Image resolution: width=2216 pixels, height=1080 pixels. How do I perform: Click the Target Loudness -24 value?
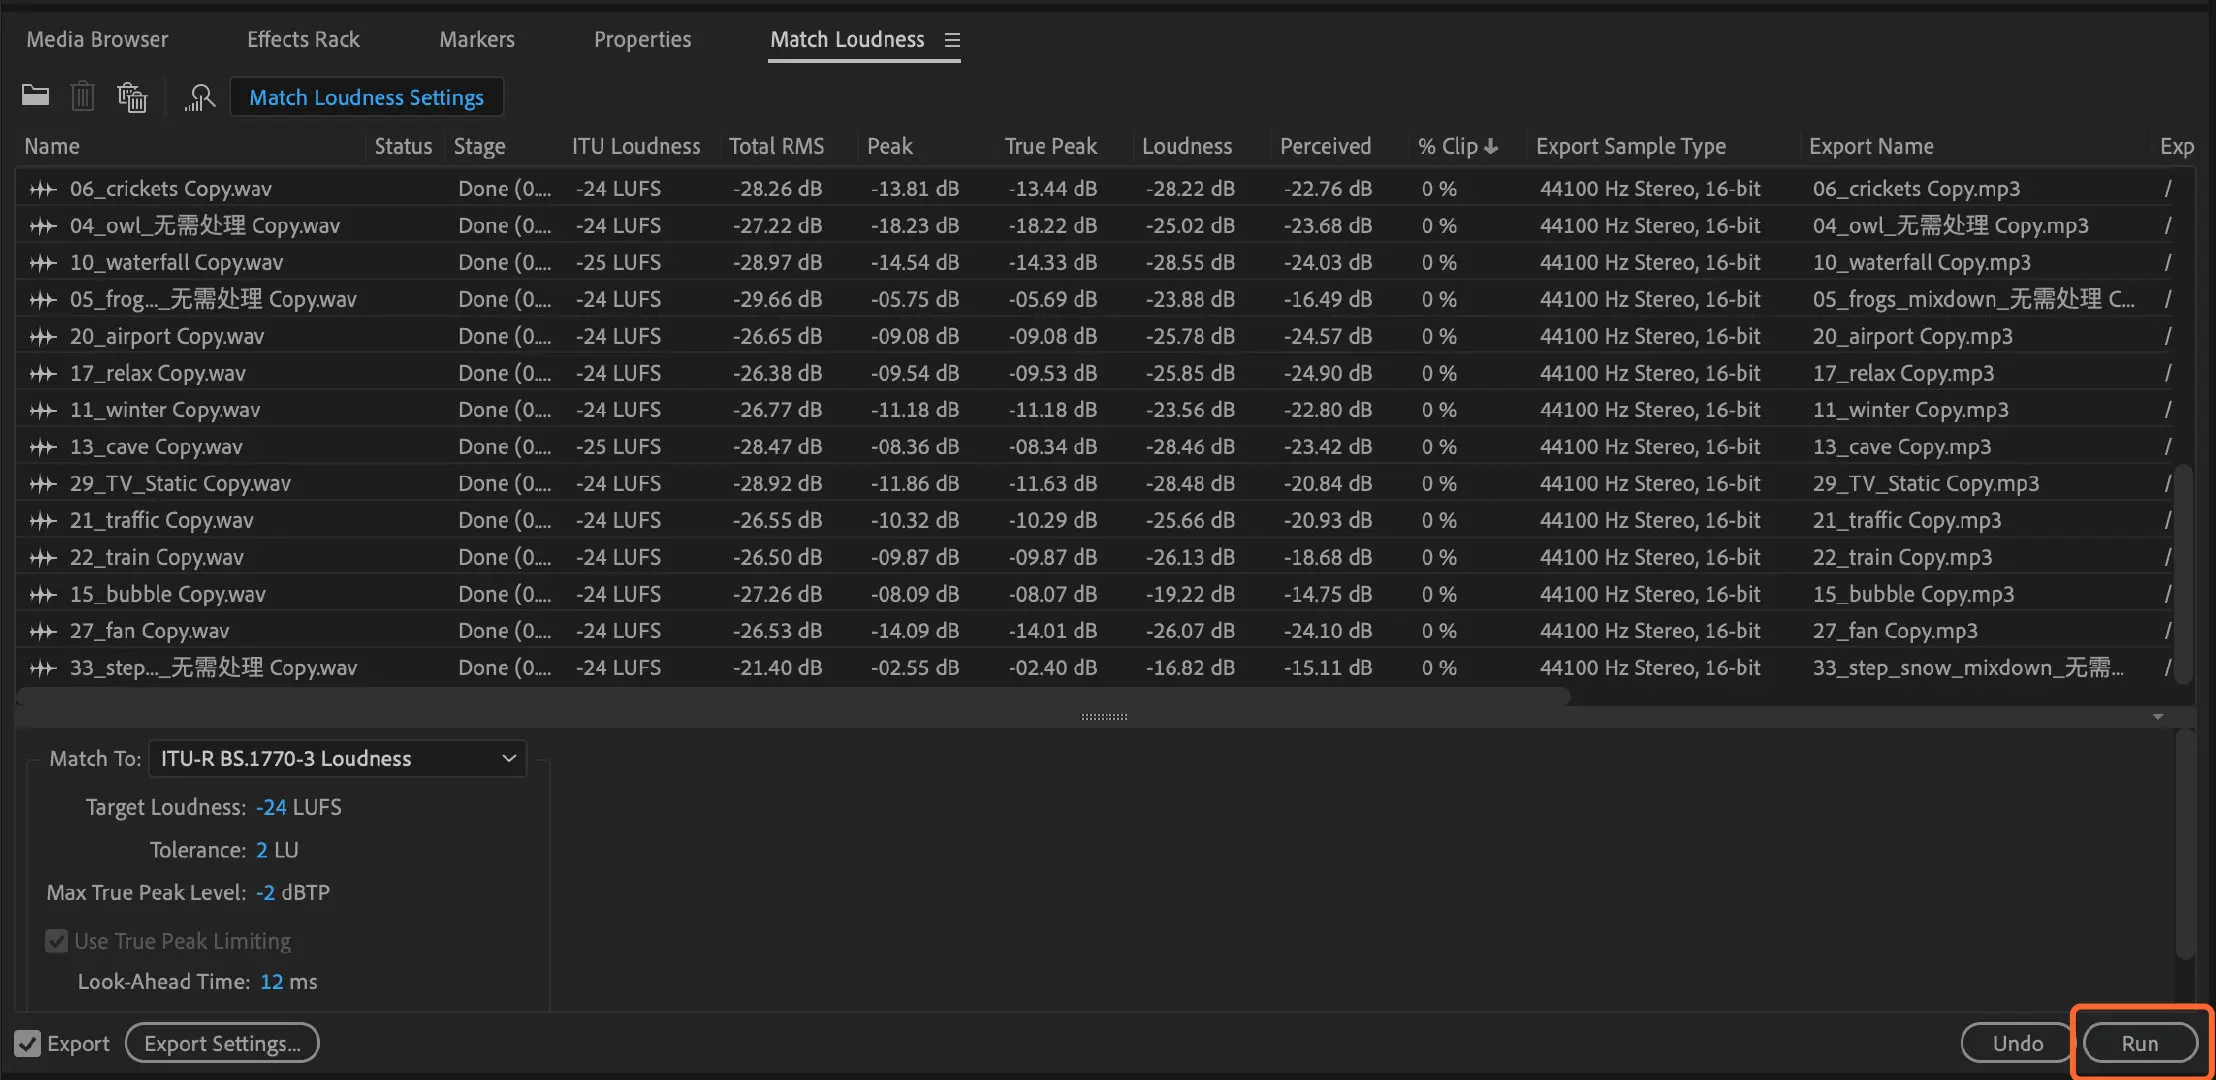[x=271, y=808]
